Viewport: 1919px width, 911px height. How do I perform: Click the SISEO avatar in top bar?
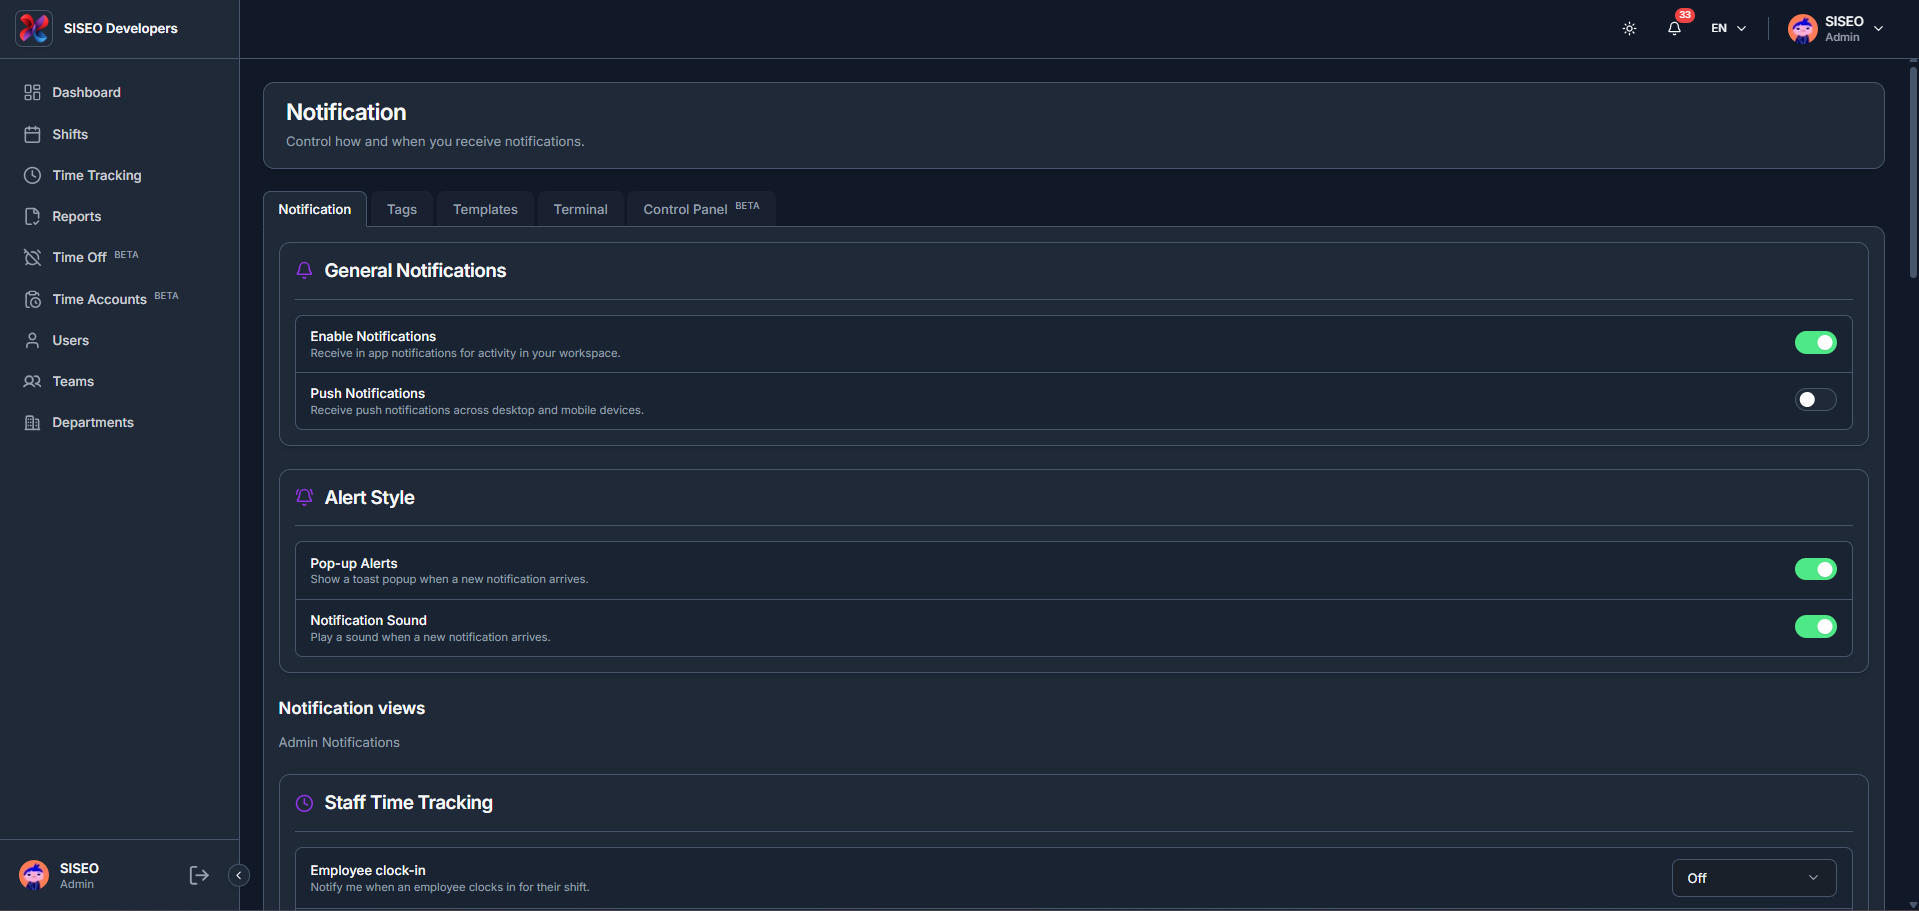point(1802,28)
